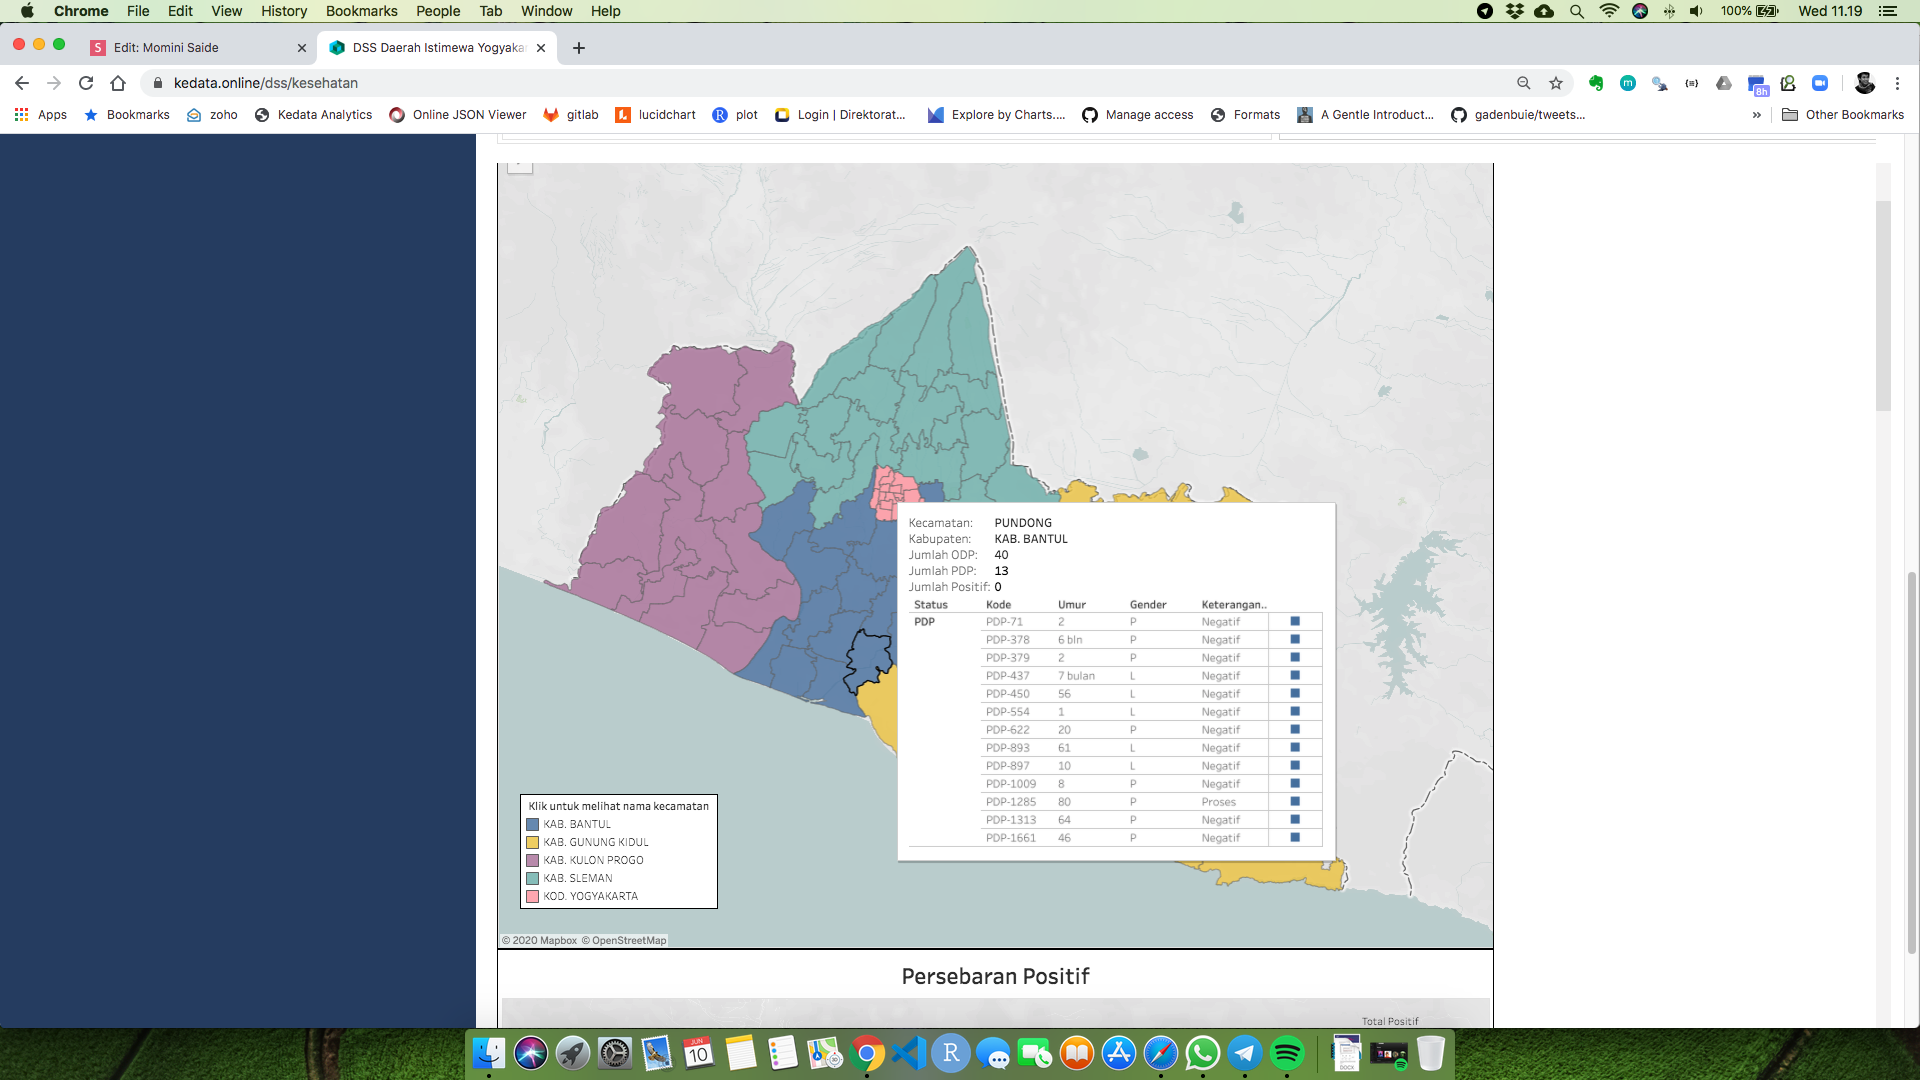Select KAB. KULON PROGO legend swatch
1920x1080 pixels.
point(533,861)
